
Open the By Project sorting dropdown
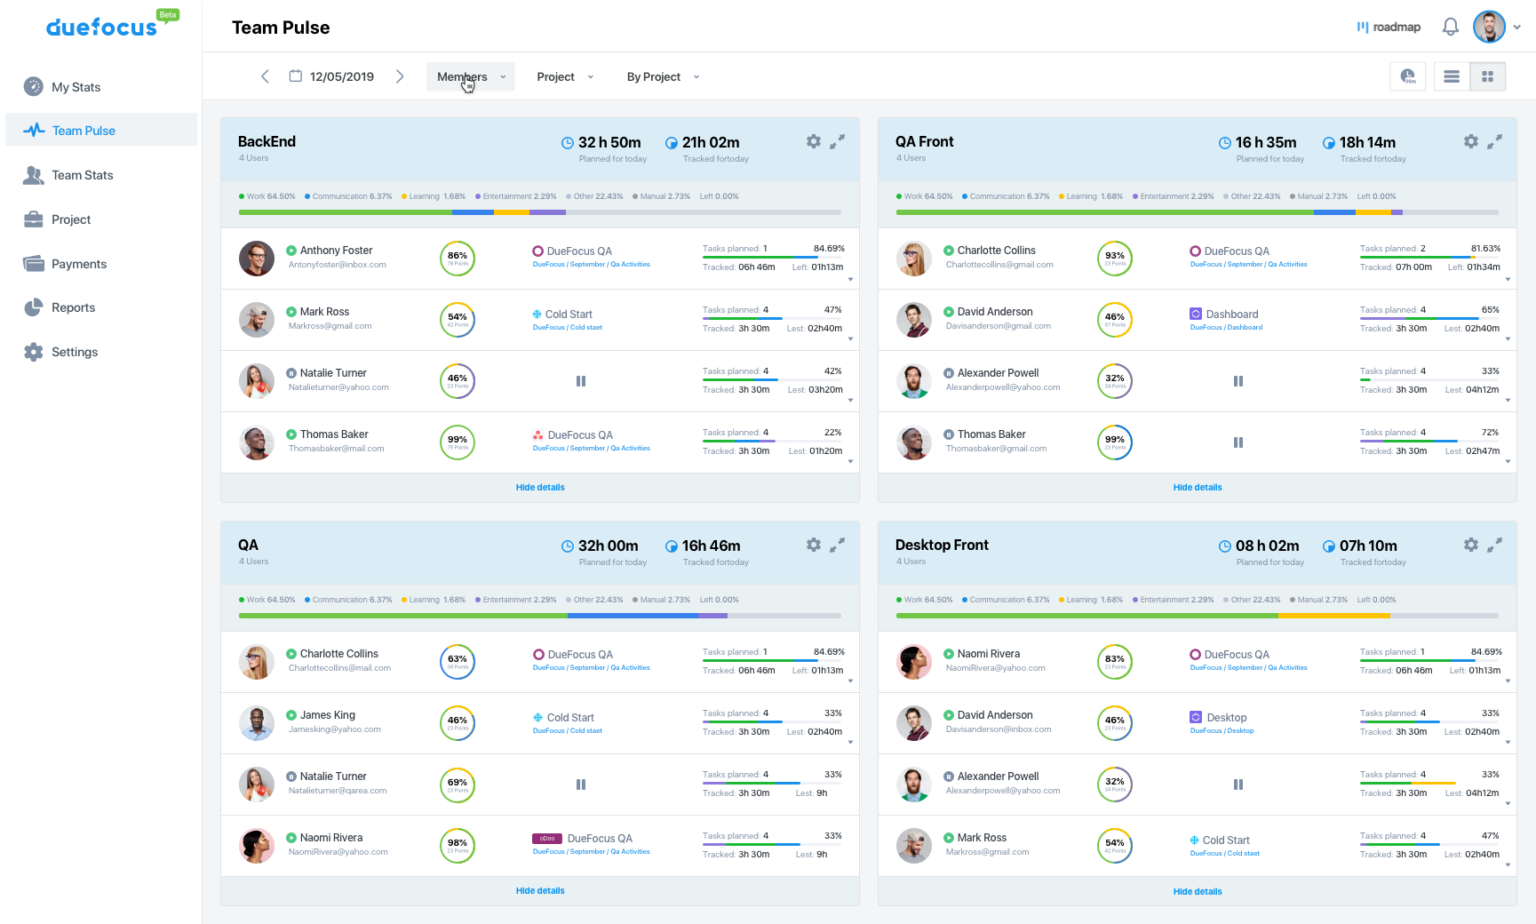click(x=661, y=76)
